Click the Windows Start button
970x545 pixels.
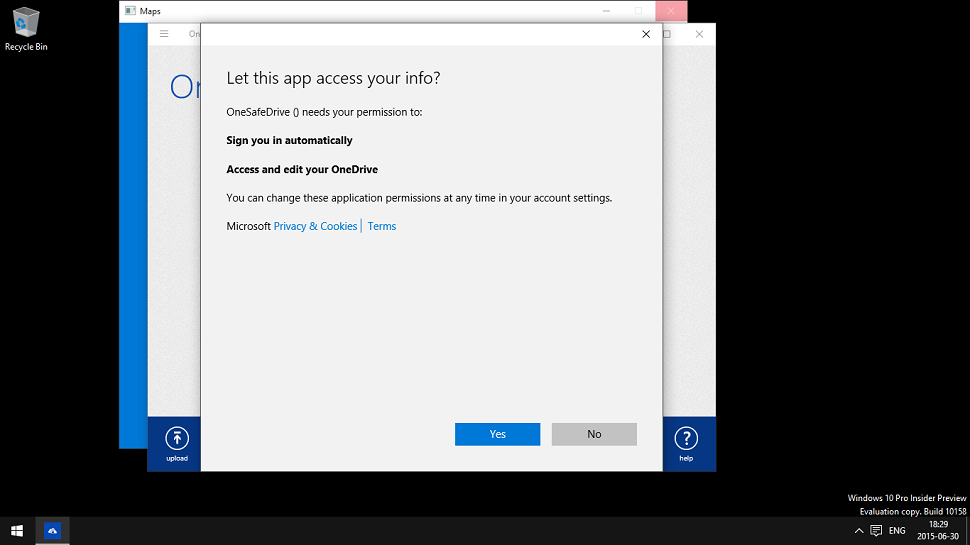point(17,530)
